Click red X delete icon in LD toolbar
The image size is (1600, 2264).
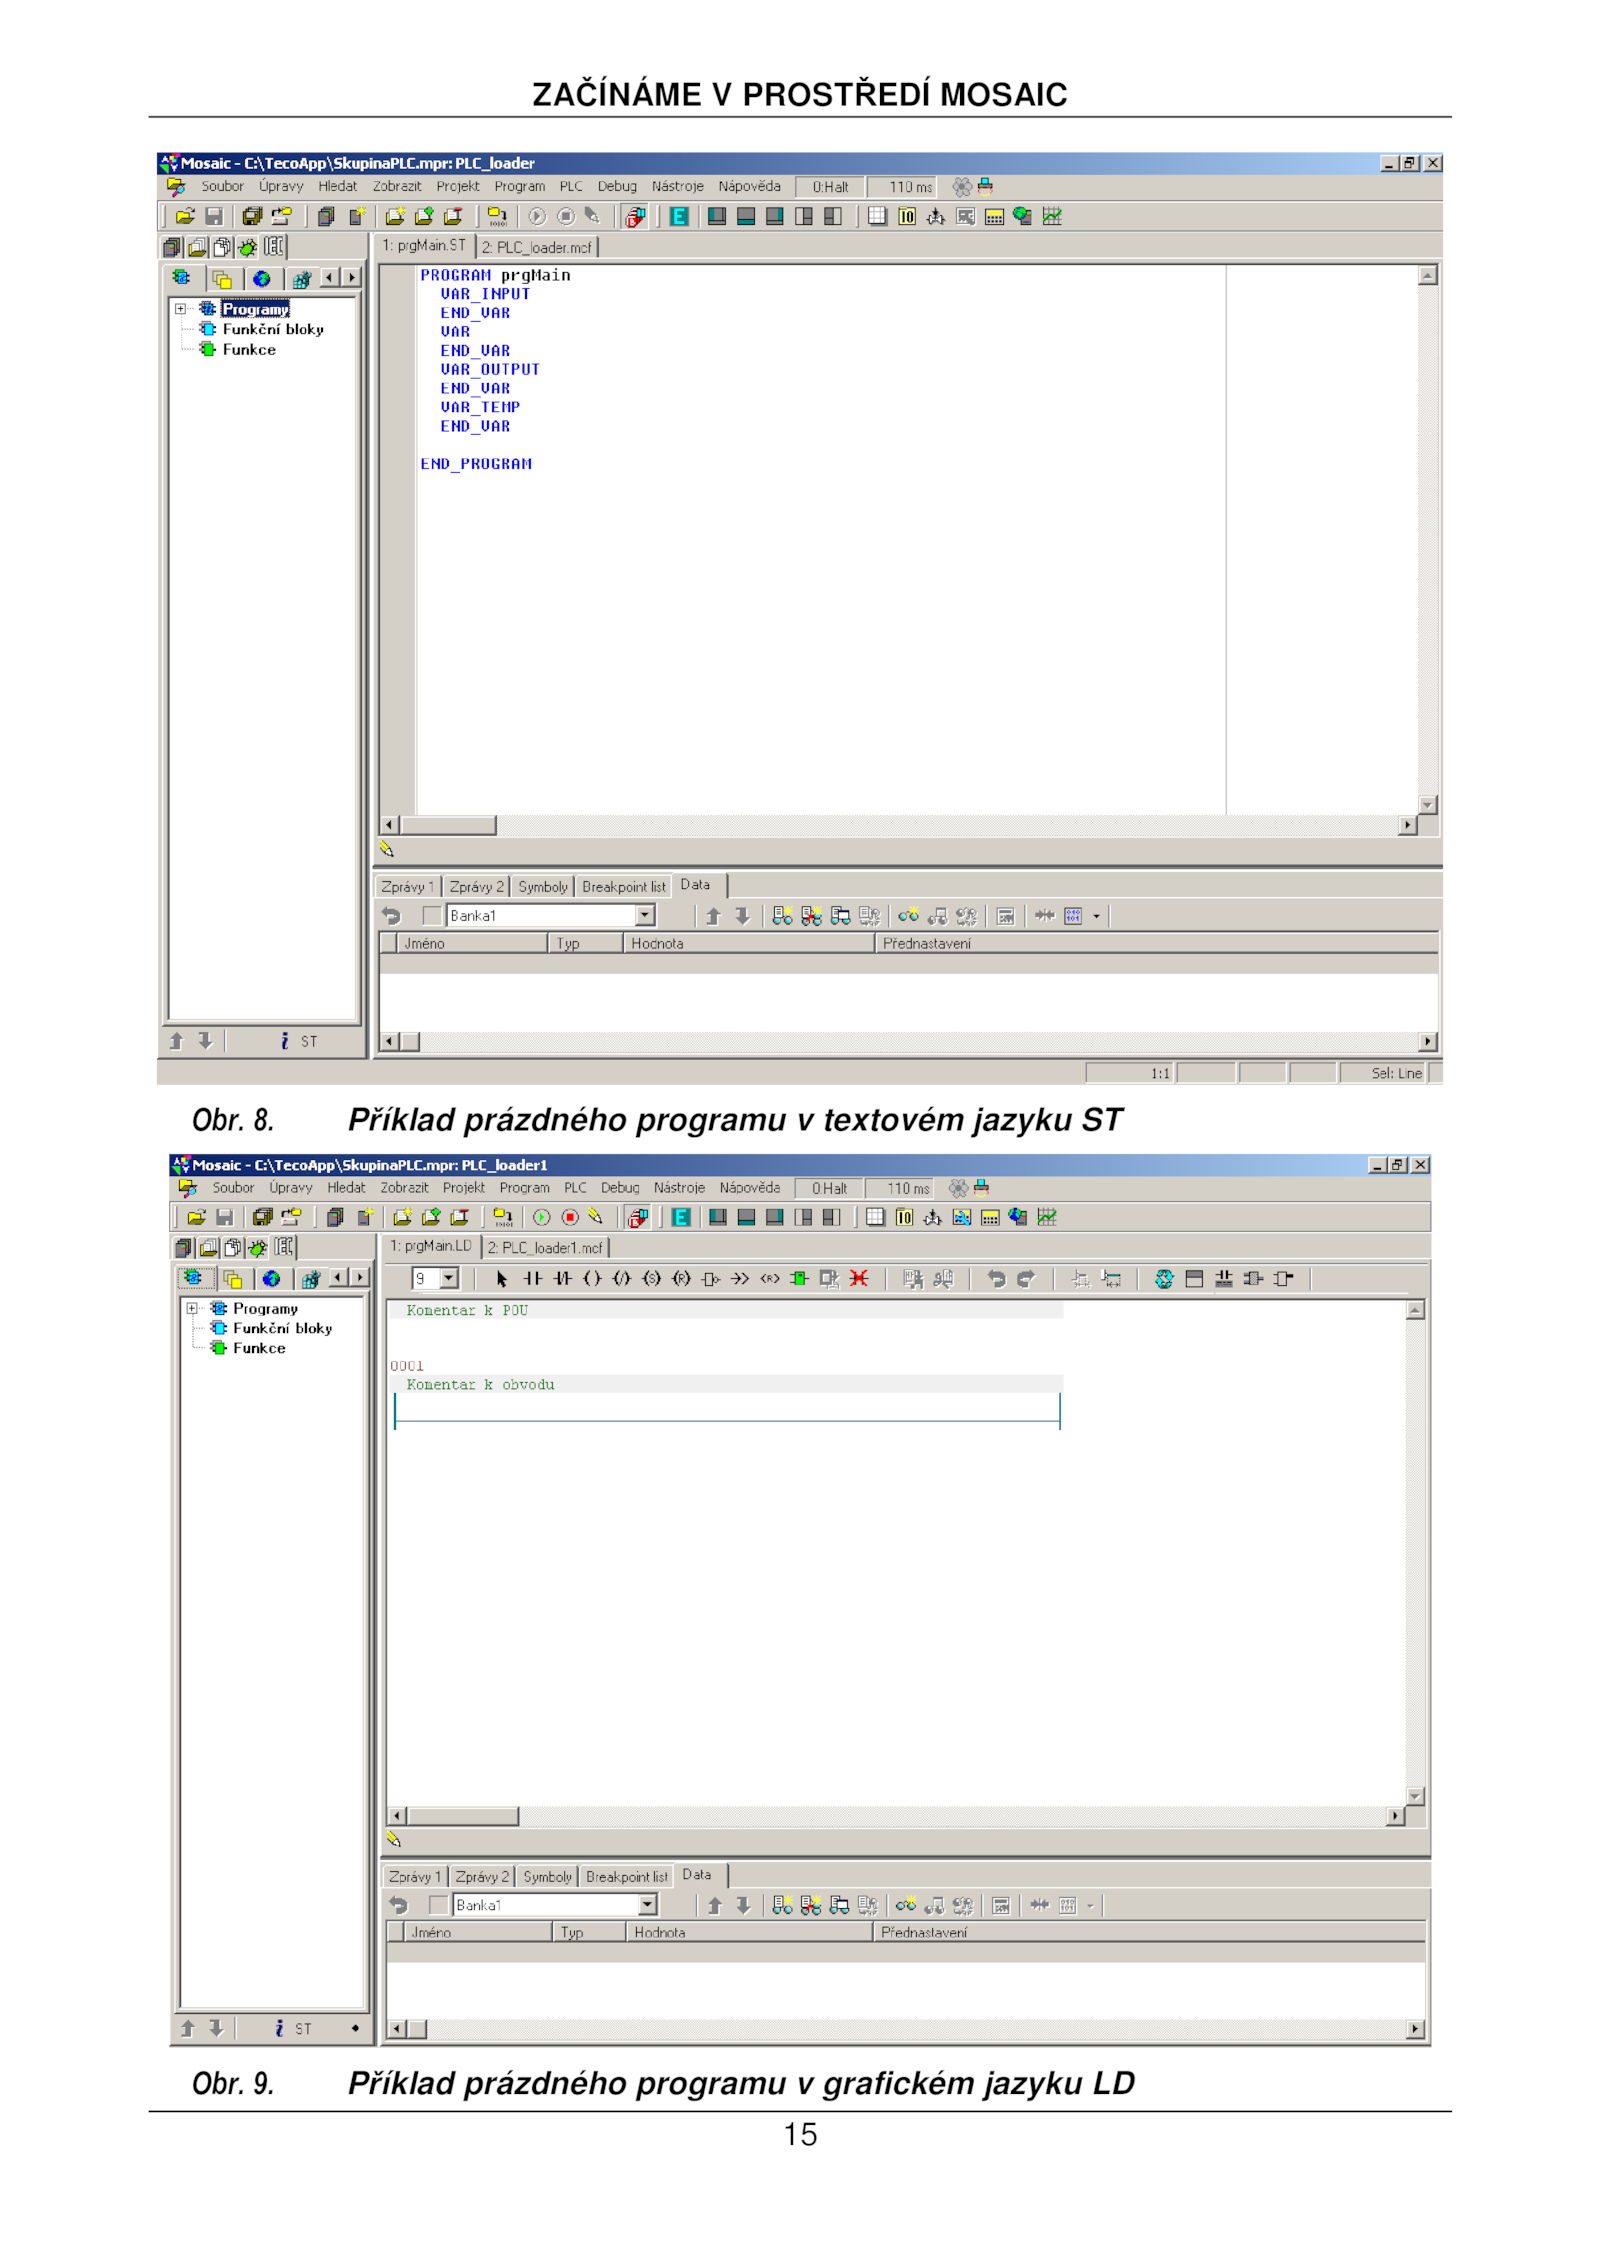coord(859,1279)
